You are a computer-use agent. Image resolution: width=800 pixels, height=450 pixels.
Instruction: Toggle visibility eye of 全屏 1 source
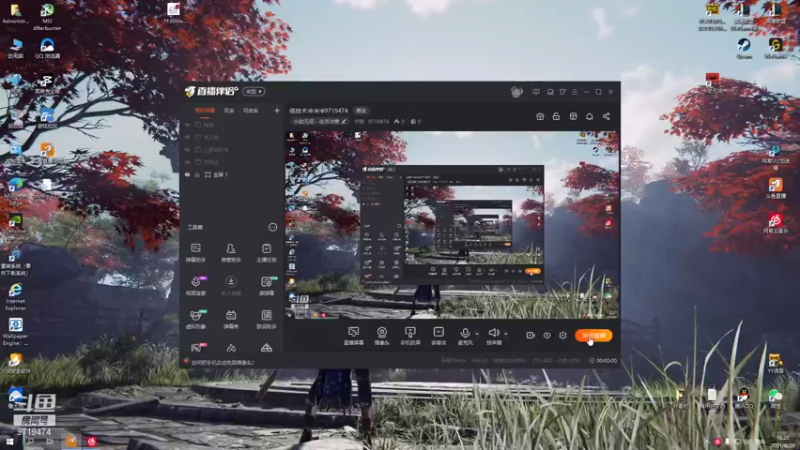click(187, 174)
